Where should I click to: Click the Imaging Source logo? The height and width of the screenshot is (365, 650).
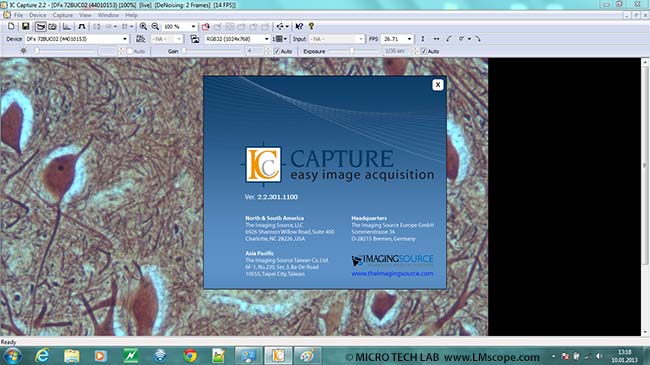(x=392, y=260)
